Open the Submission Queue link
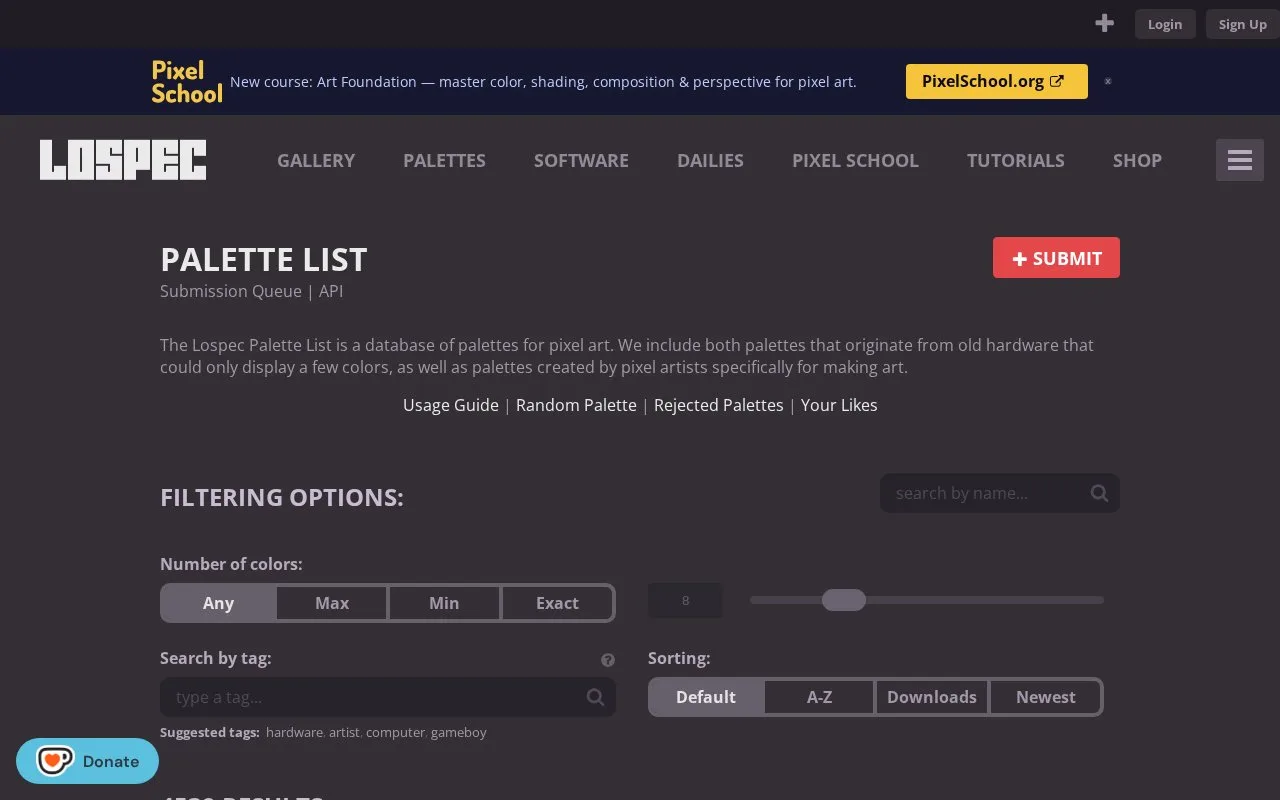Viewport: 1280px width, 800px height. pos(231,291)
